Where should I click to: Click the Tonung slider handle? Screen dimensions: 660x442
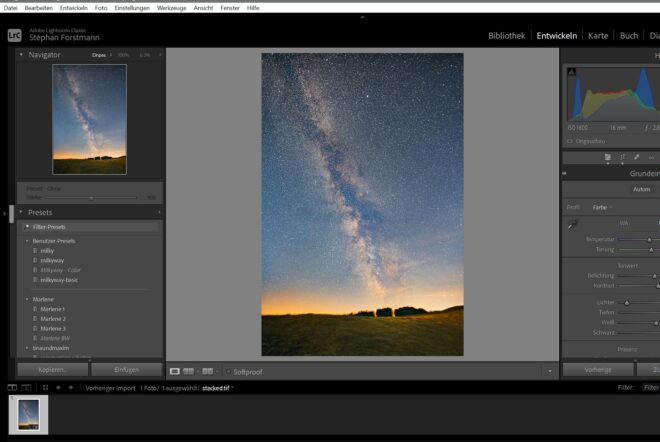tap(652, 250)
